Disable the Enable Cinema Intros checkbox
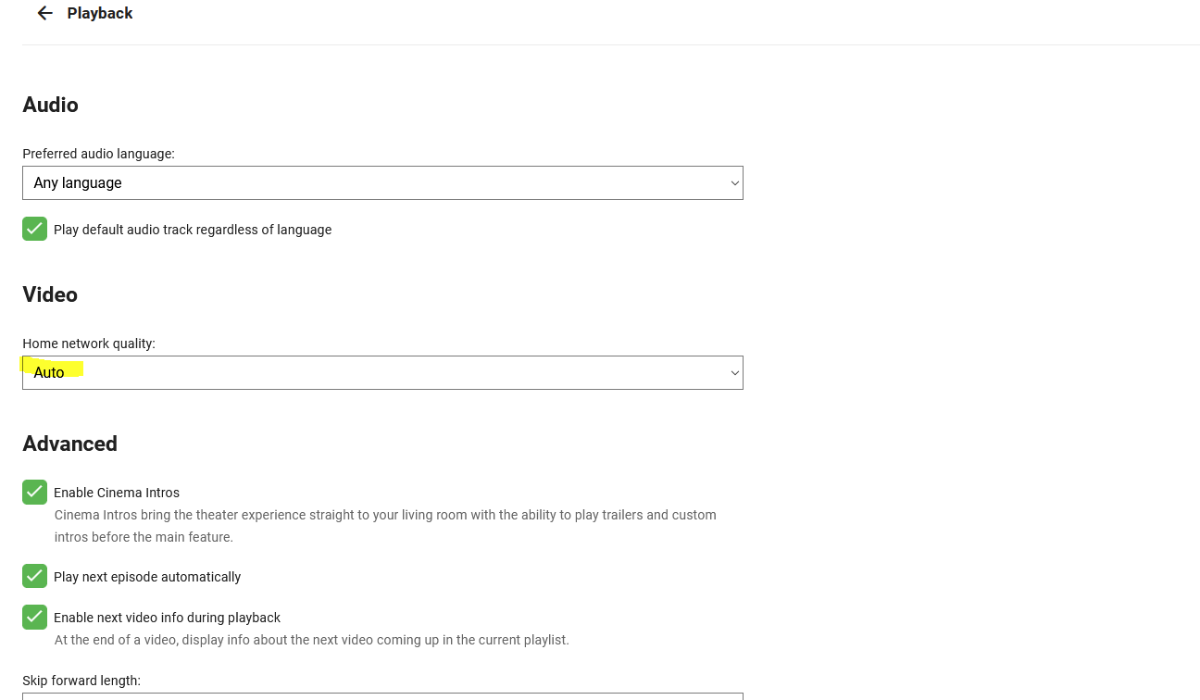The width and height of the screenshot is (1200, 700). pos(35,492)
